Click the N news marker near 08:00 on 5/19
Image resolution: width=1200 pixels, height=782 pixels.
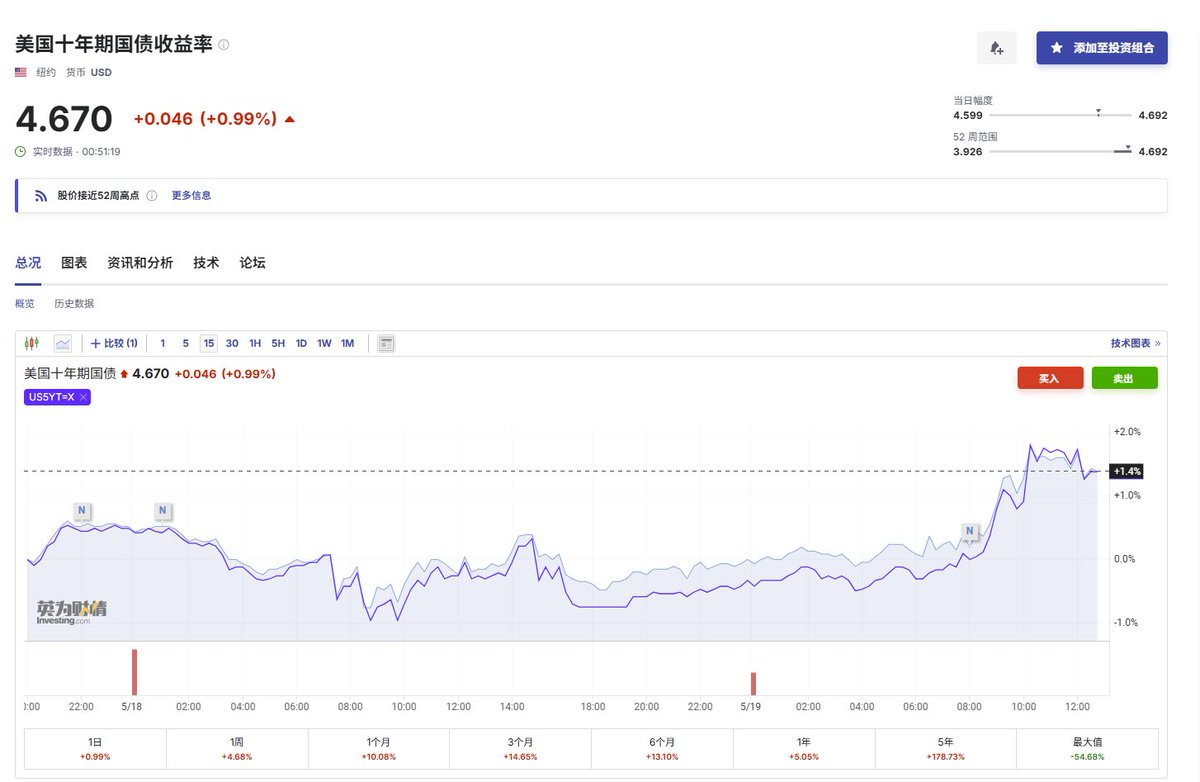click(969, 531)
